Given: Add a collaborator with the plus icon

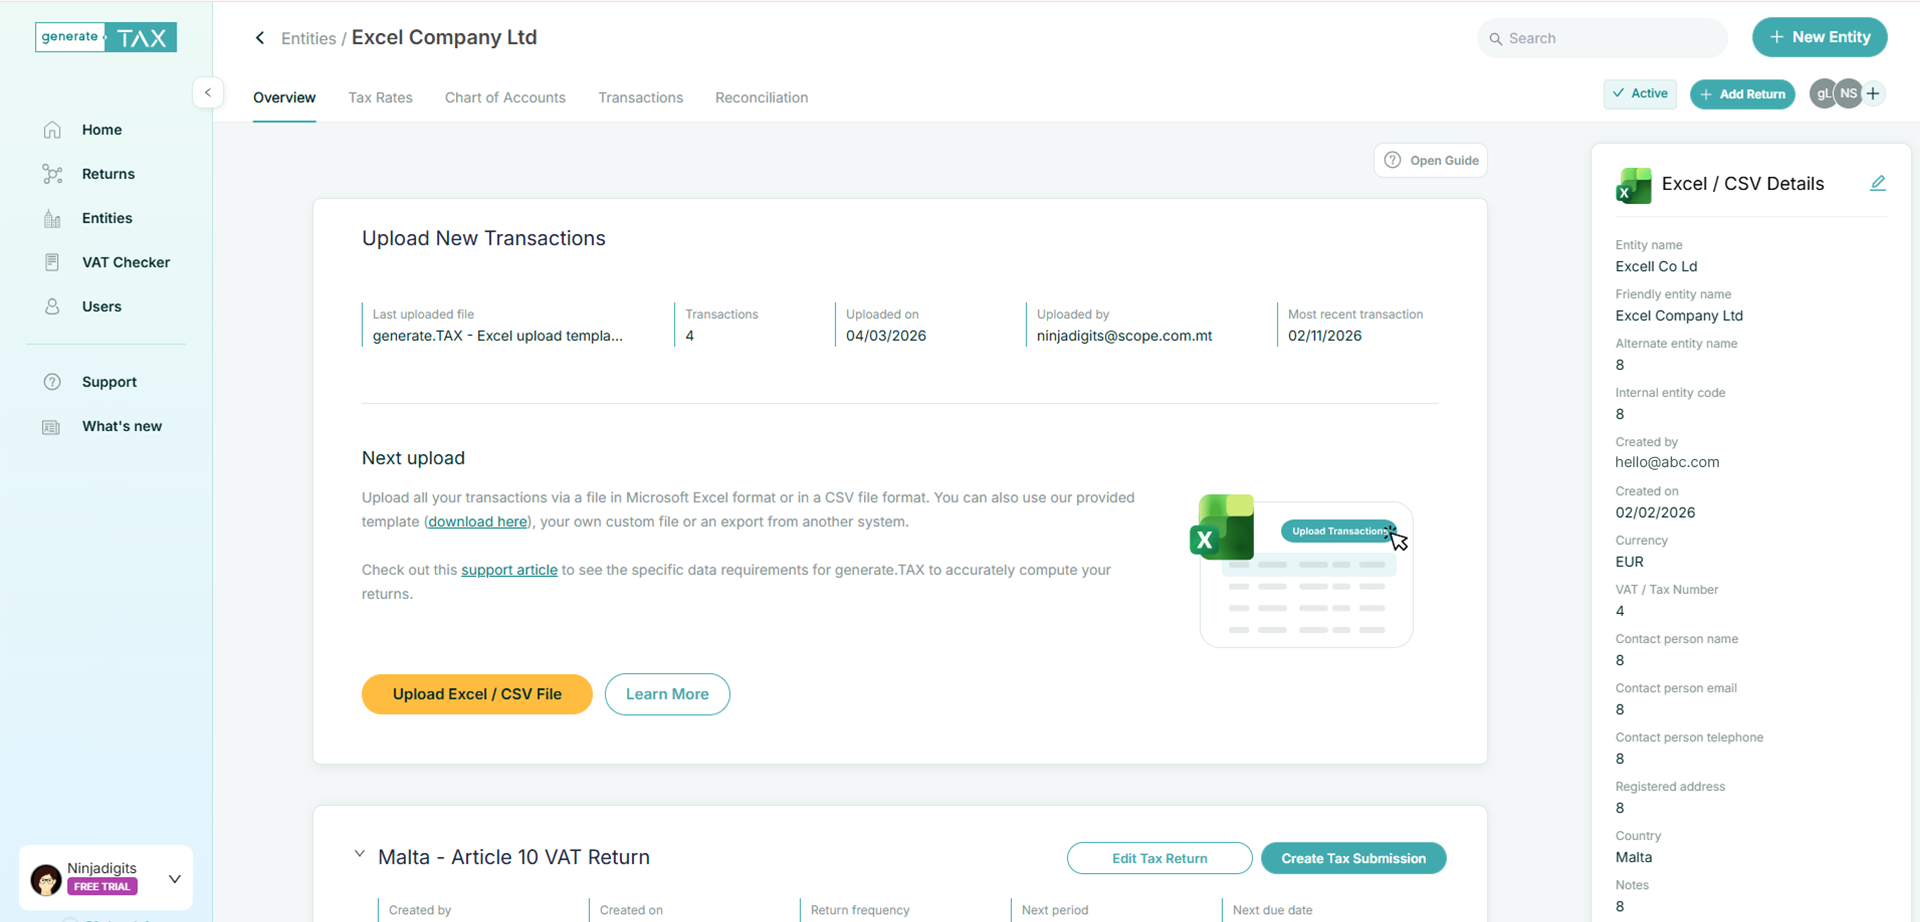Looking at the screenshot, I should click(1873, 93).
